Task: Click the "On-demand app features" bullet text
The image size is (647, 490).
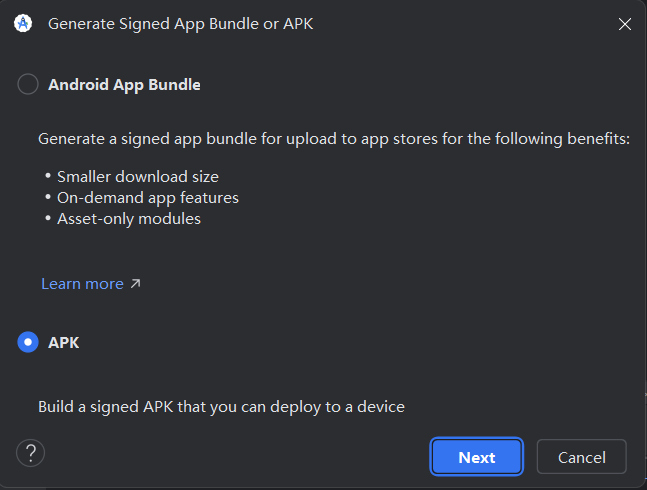Action: tap(148, 197)
